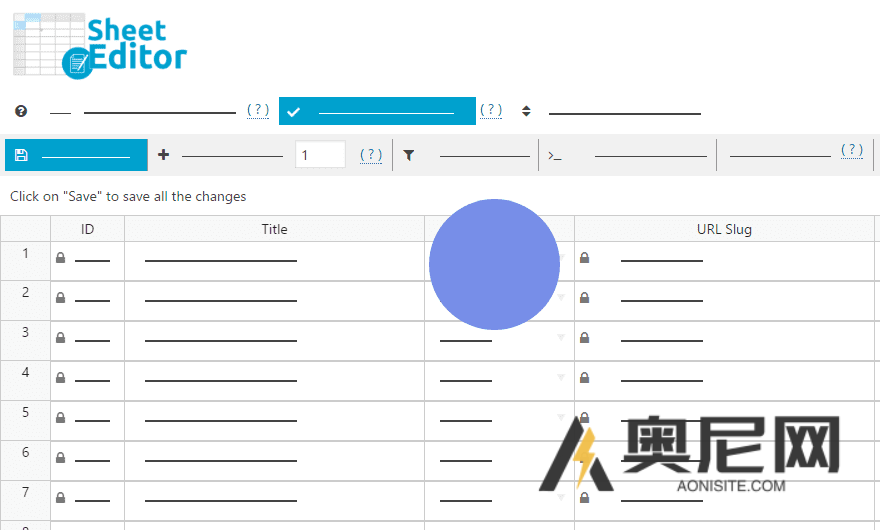Open the dropdown arrow in row 5's third column
This screenshot has width=880, height=530.
click(x=561, y=417)
